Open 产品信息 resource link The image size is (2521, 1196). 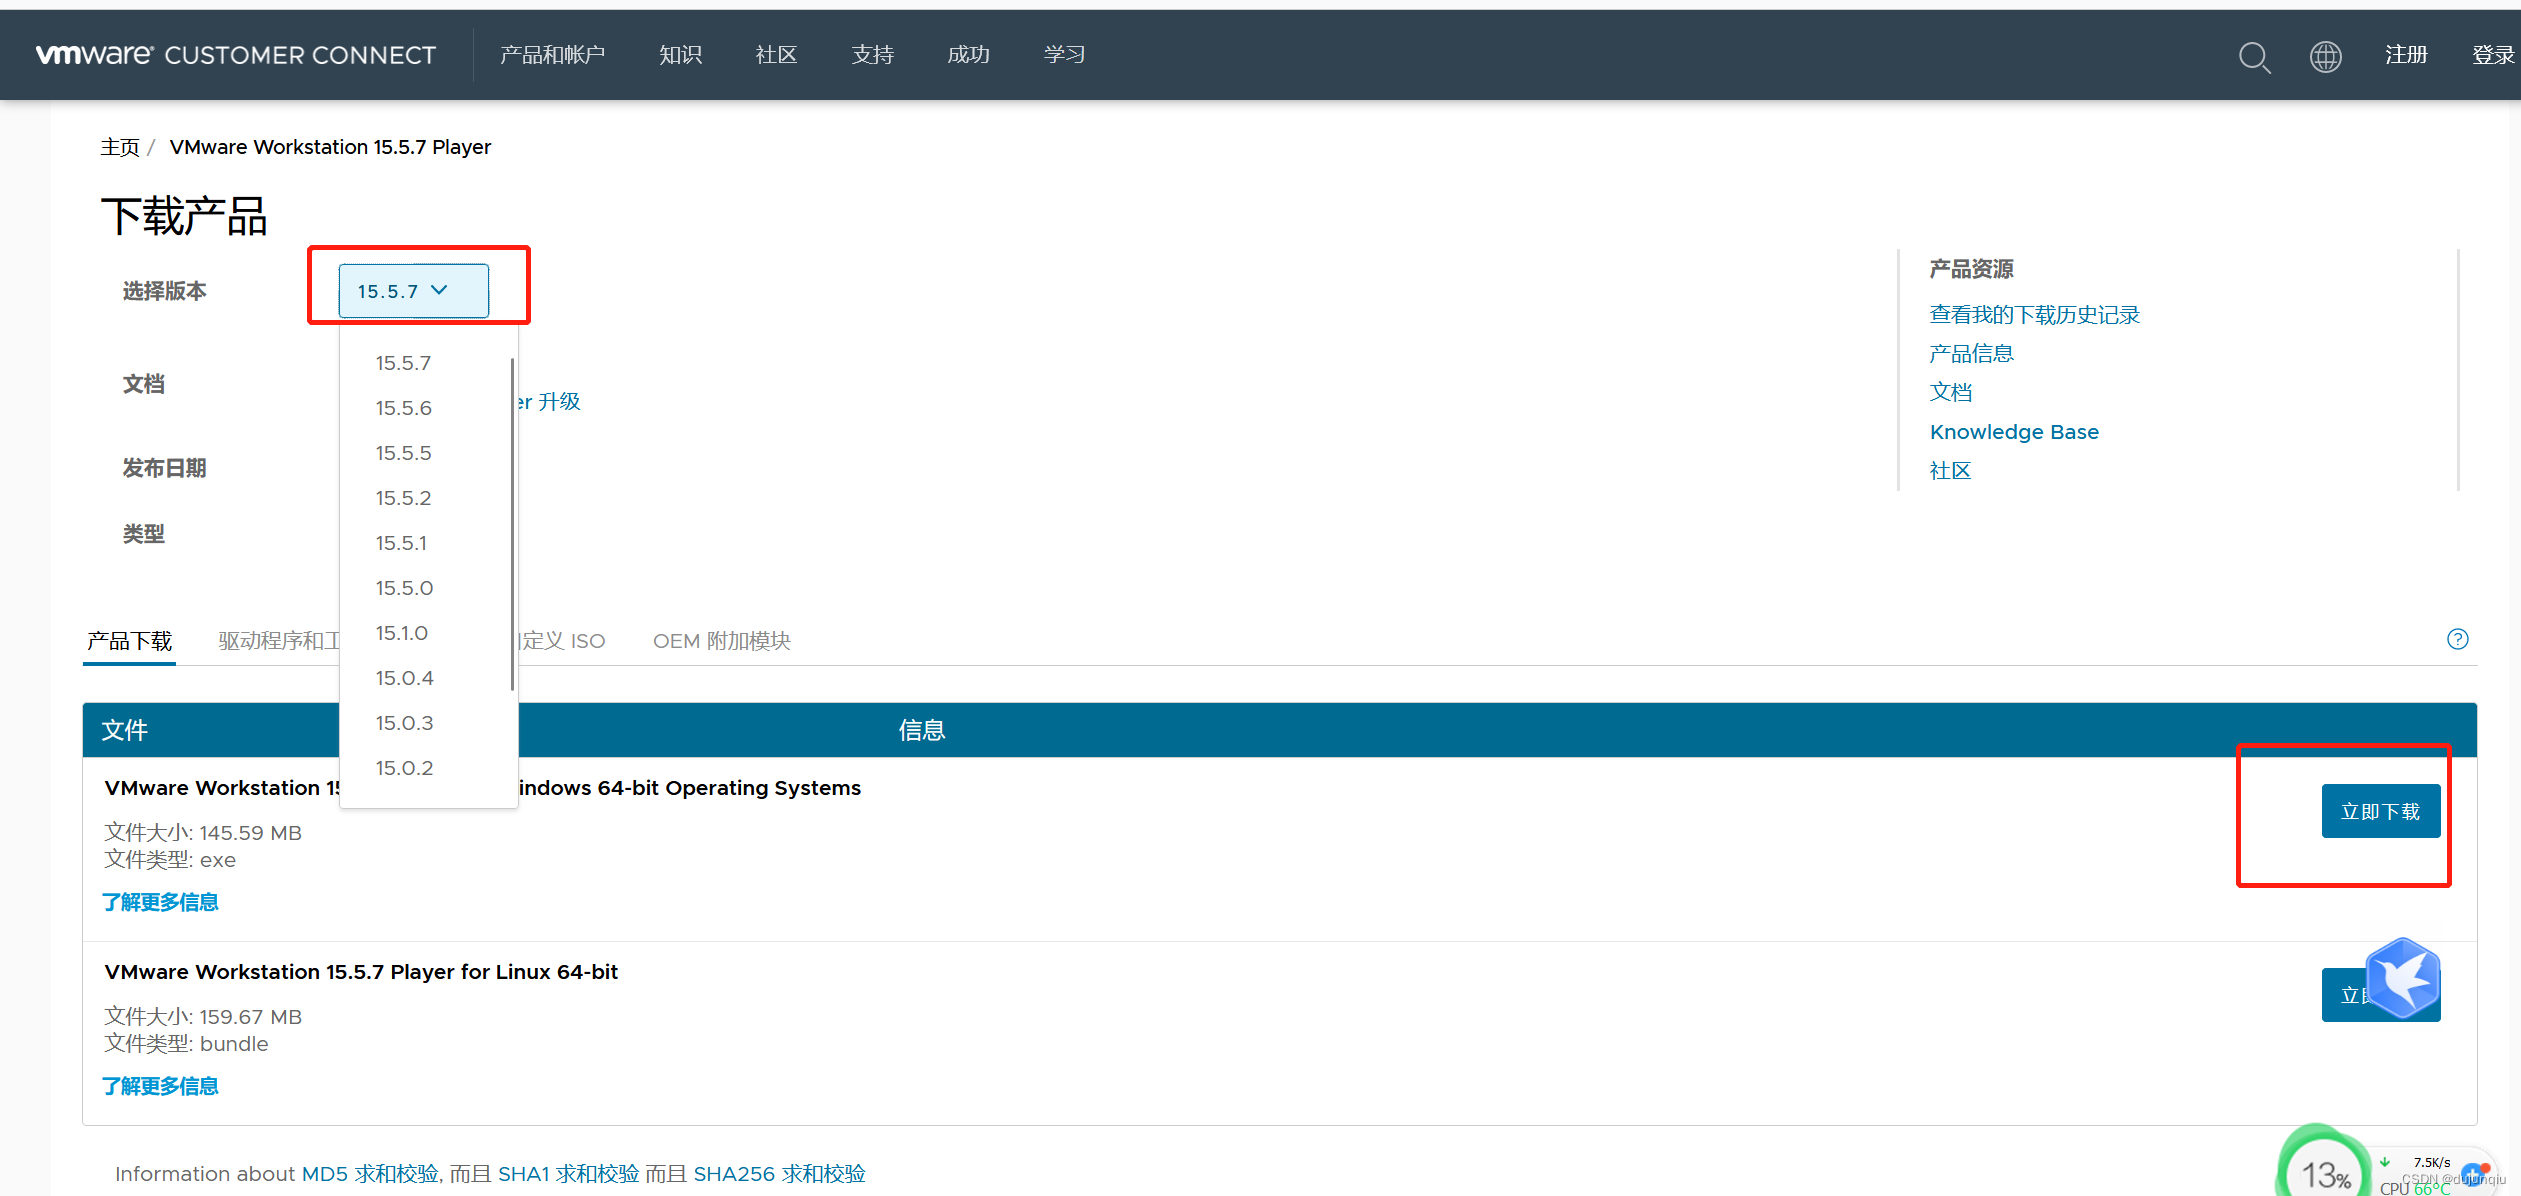1971,354
